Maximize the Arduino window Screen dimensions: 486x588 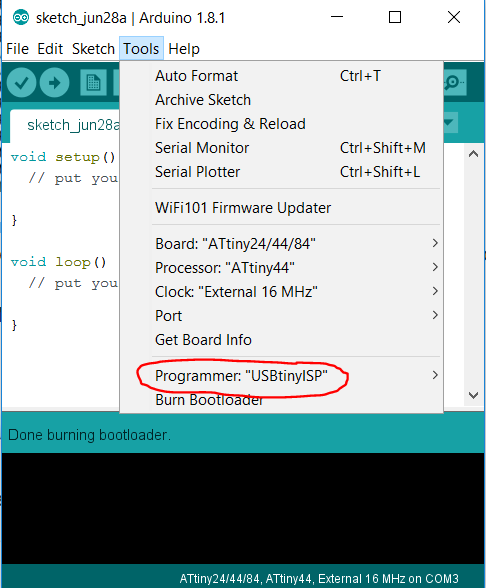(x=394, y=17)
